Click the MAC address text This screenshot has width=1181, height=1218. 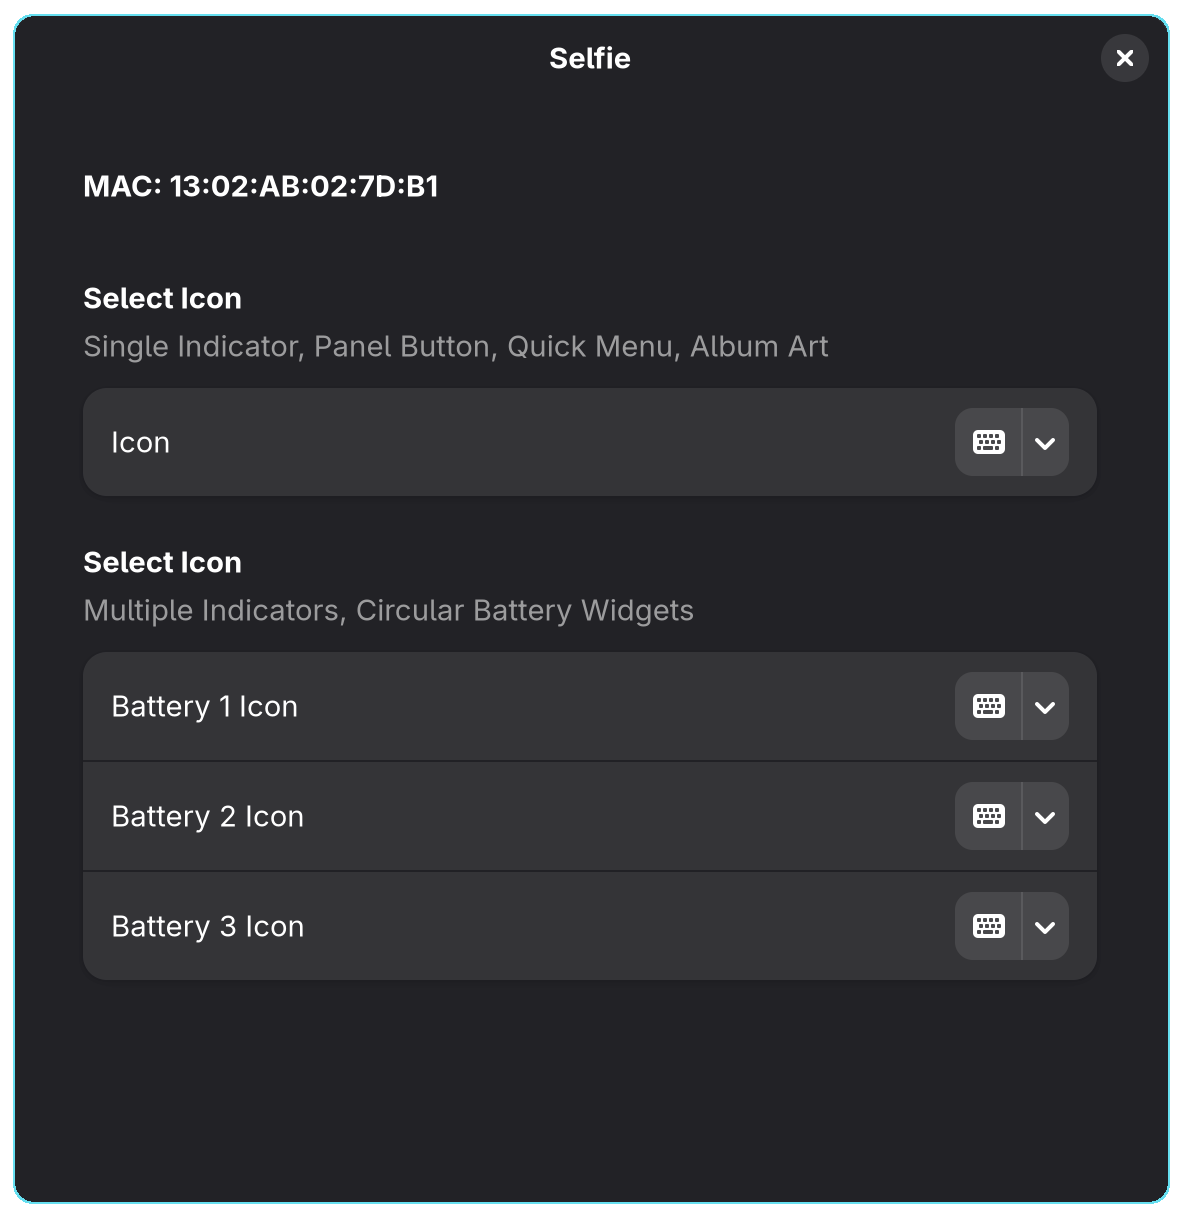tap(261, 186)
